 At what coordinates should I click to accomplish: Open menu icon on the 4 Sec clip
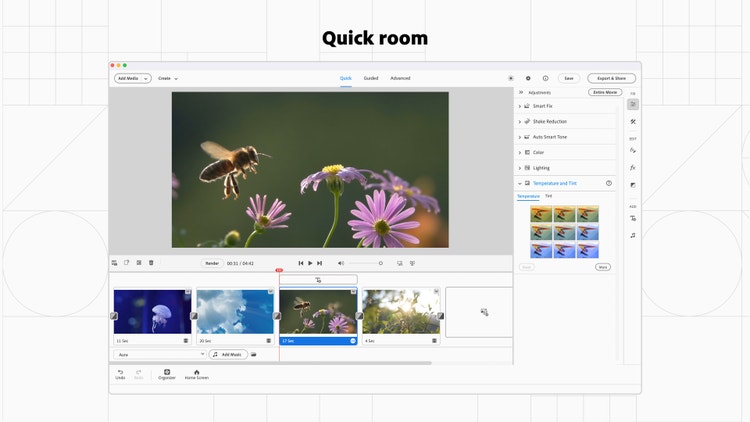pos(434,341)
